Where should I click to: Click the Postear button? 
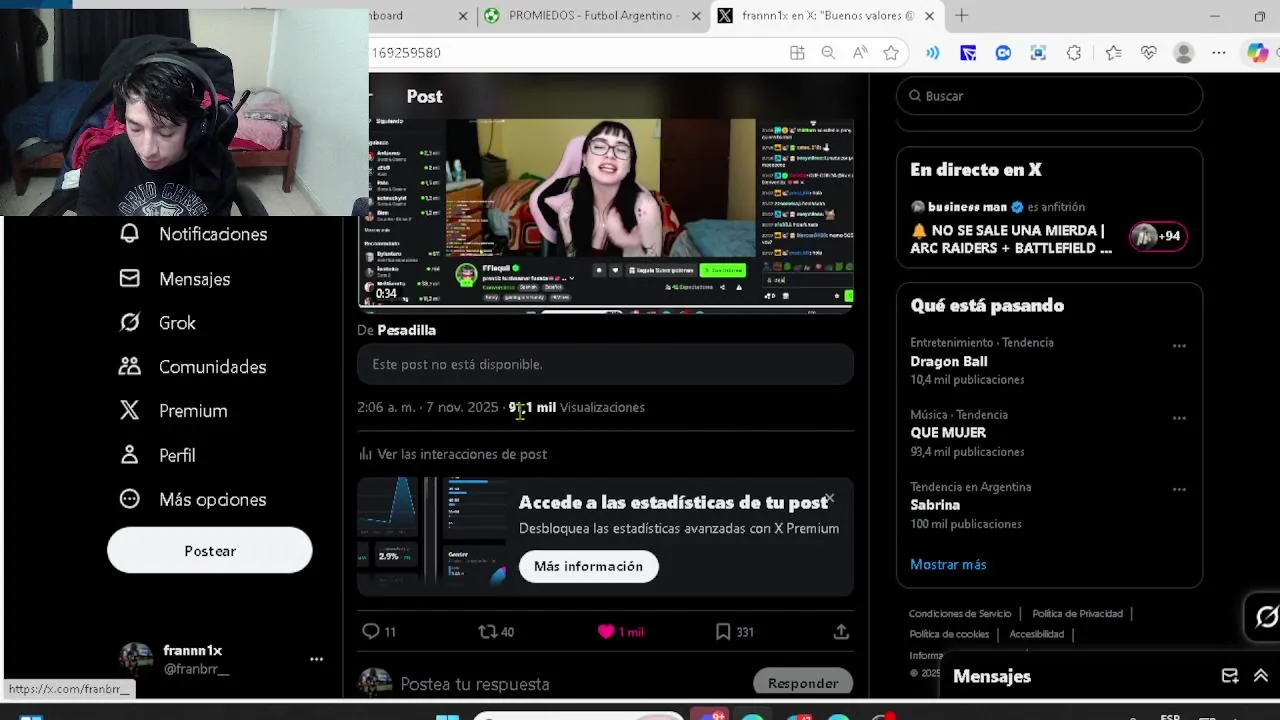210,551
